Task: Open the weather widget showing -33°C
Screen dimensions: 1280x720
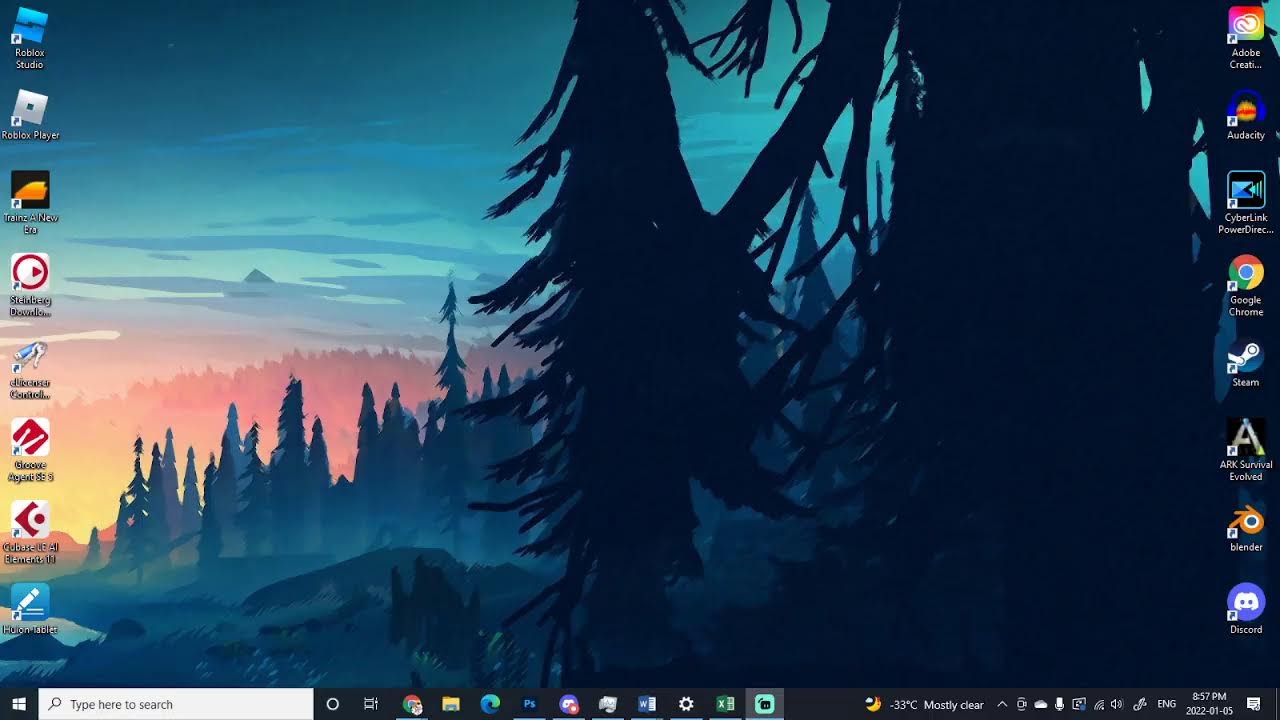Action: pos(924,704)
